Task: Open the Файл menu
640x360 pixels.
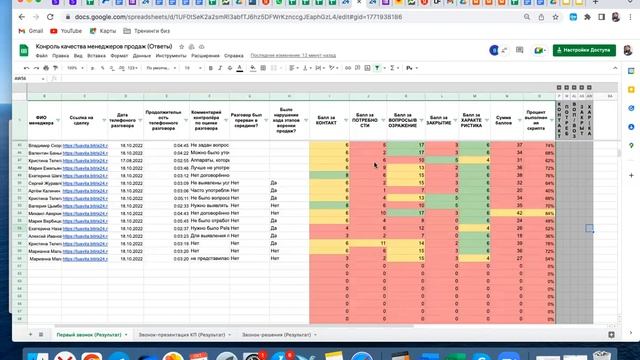Action: 42,56
